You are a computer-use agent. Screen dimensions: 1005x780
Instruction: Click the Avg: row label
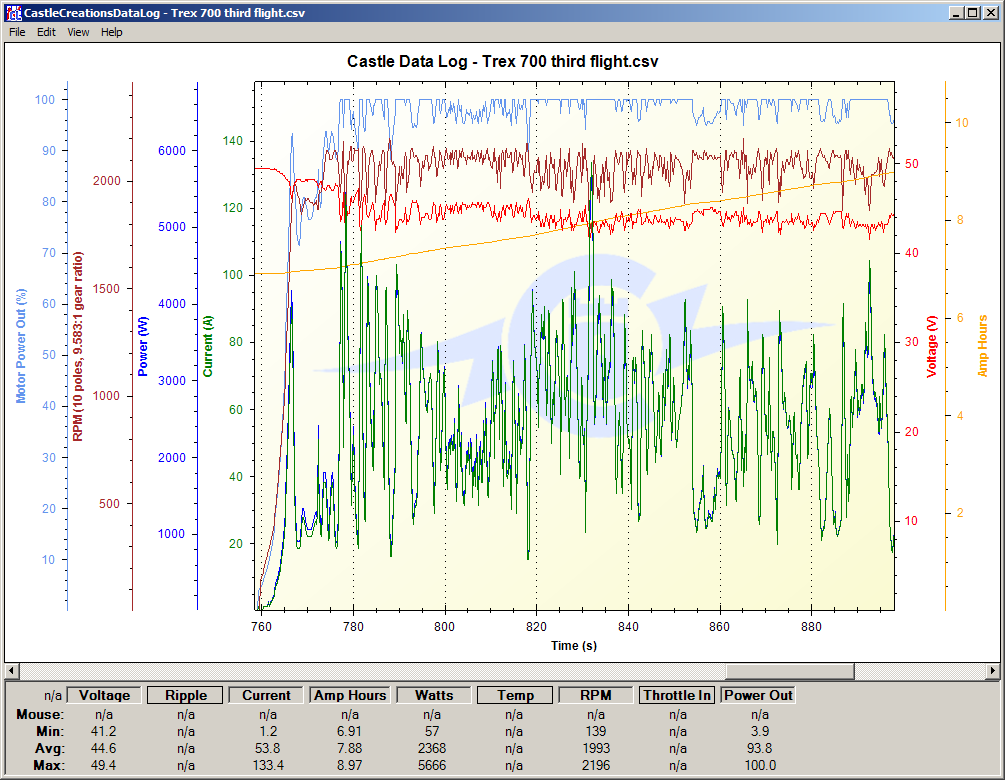(50, 748)
